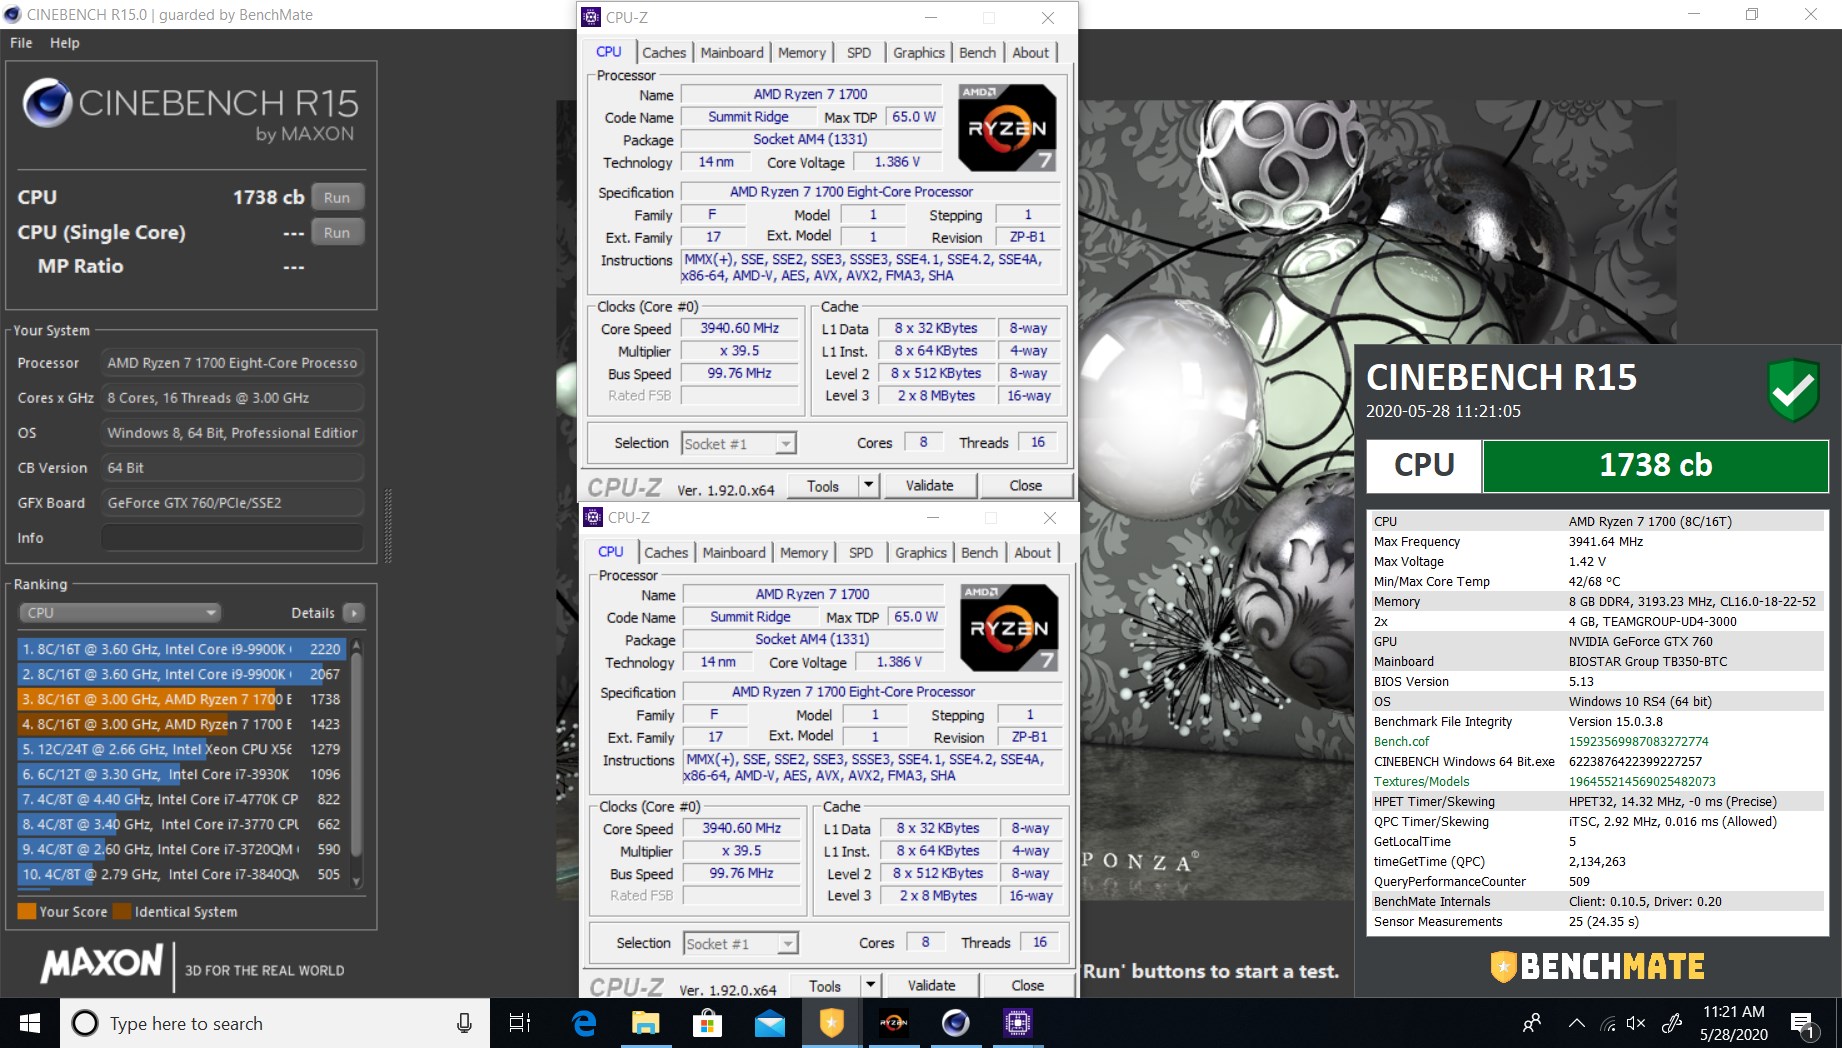Image resolution: width=1842 pixels, height=1048 pixels.
Task: Switch to Ryzen Master icon on taskbar
Action: point(894,1022)
